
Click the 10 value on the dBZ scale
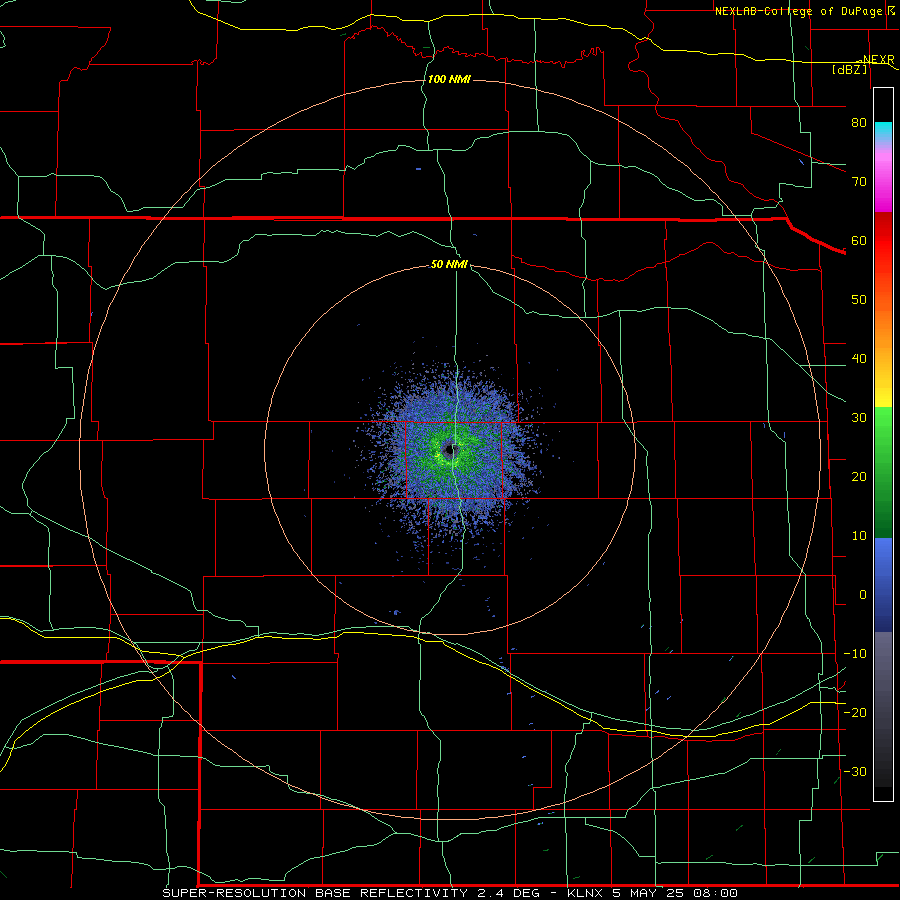click(x=859, y=536)
